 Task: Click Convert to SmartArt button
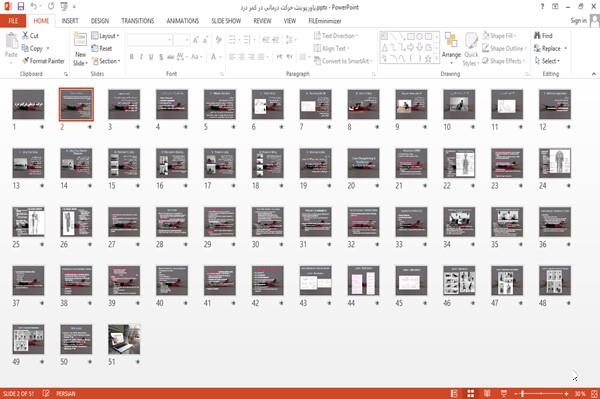[343, 61]
